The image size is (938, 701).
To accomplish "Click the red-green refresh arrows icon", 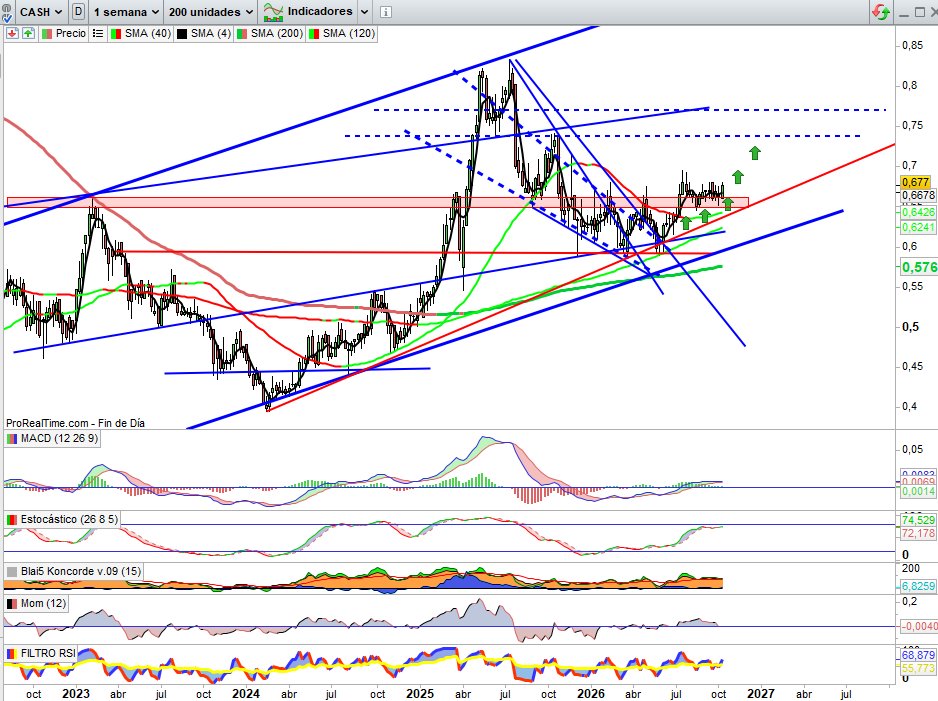I will [881, 11].
